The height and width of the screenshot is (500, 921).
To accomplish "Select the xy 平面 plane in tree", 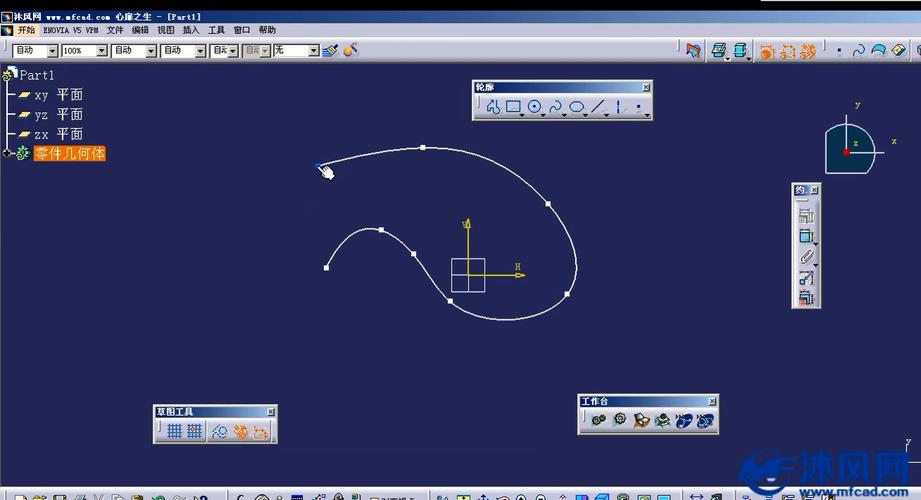I will tap(58, 95).
